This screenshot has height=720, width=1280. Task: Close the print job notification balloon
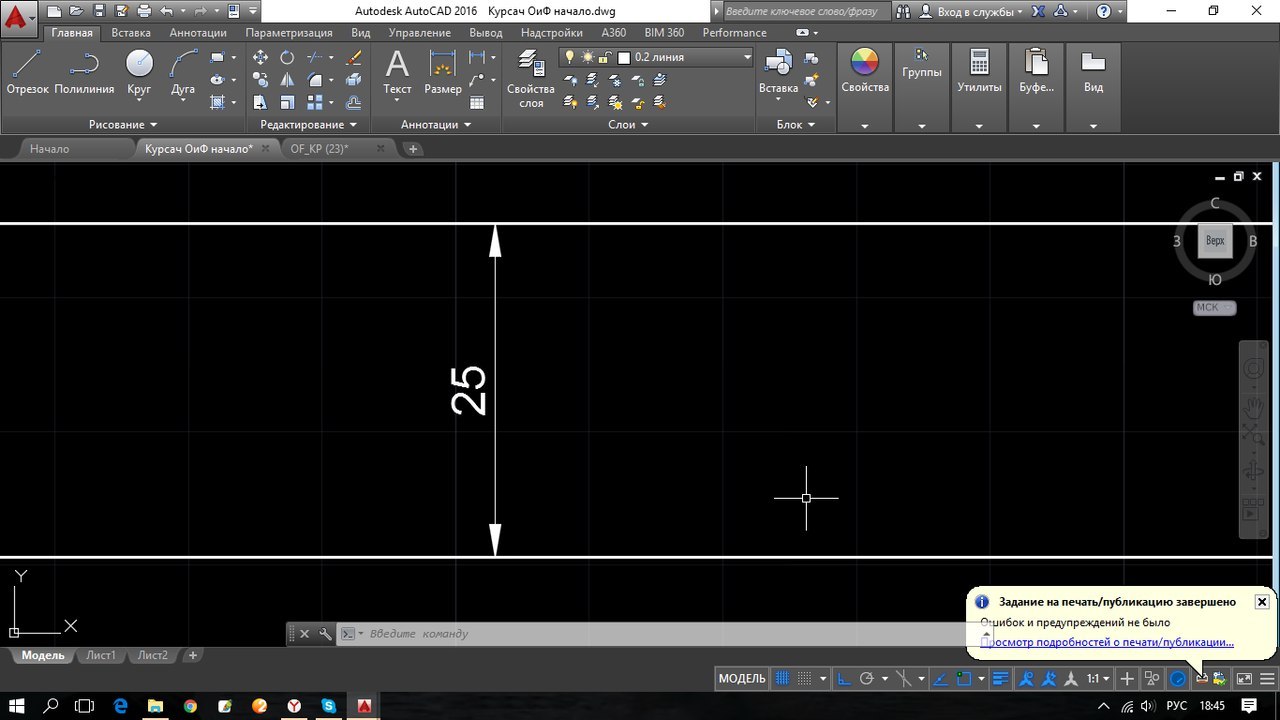tap(1262, 602)
